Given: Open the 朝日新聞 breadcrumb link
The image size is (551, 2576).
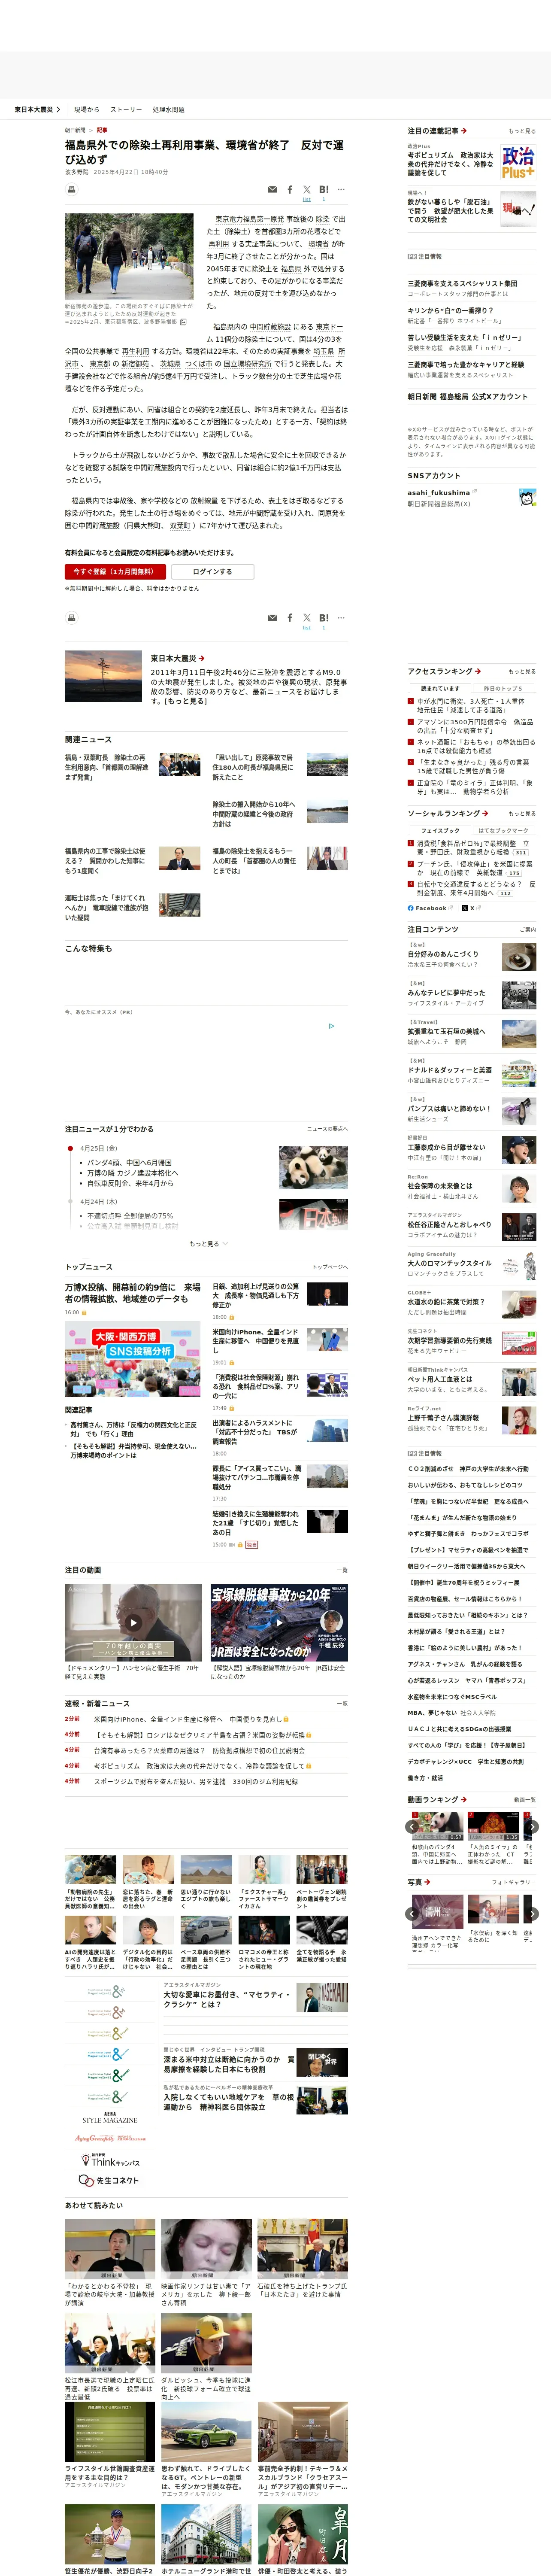Looking at the screenshot, I should point(75,130).
